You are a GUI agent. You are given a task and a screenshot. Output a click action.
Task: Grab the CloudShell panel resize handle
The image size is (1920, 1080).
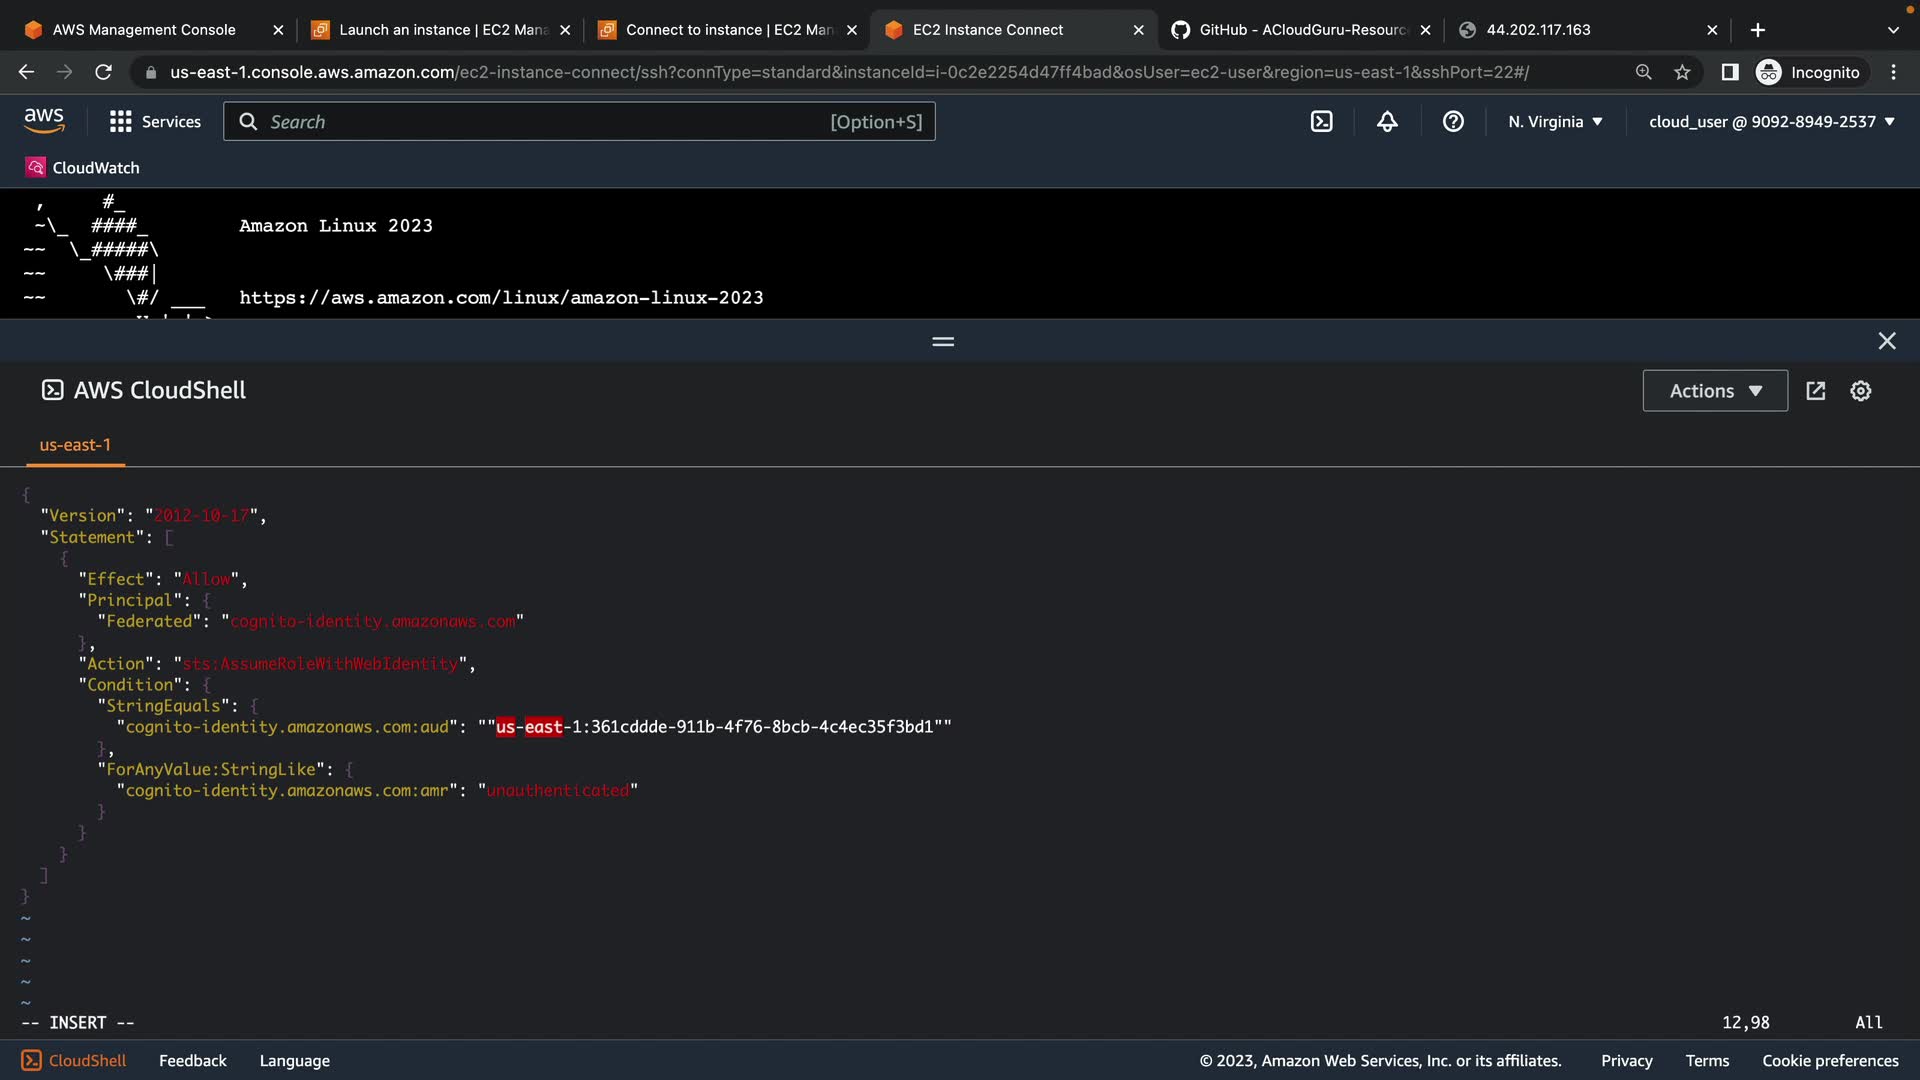coord(943,342)
